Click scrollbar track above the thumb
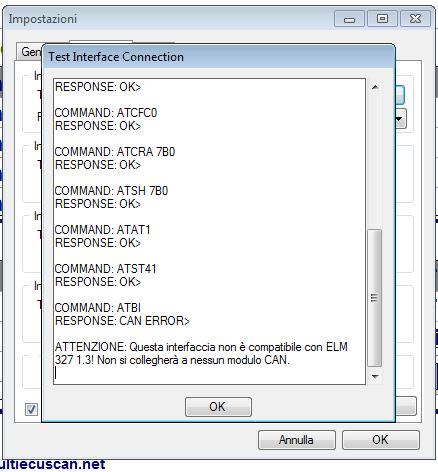 [x=375, y=162]
